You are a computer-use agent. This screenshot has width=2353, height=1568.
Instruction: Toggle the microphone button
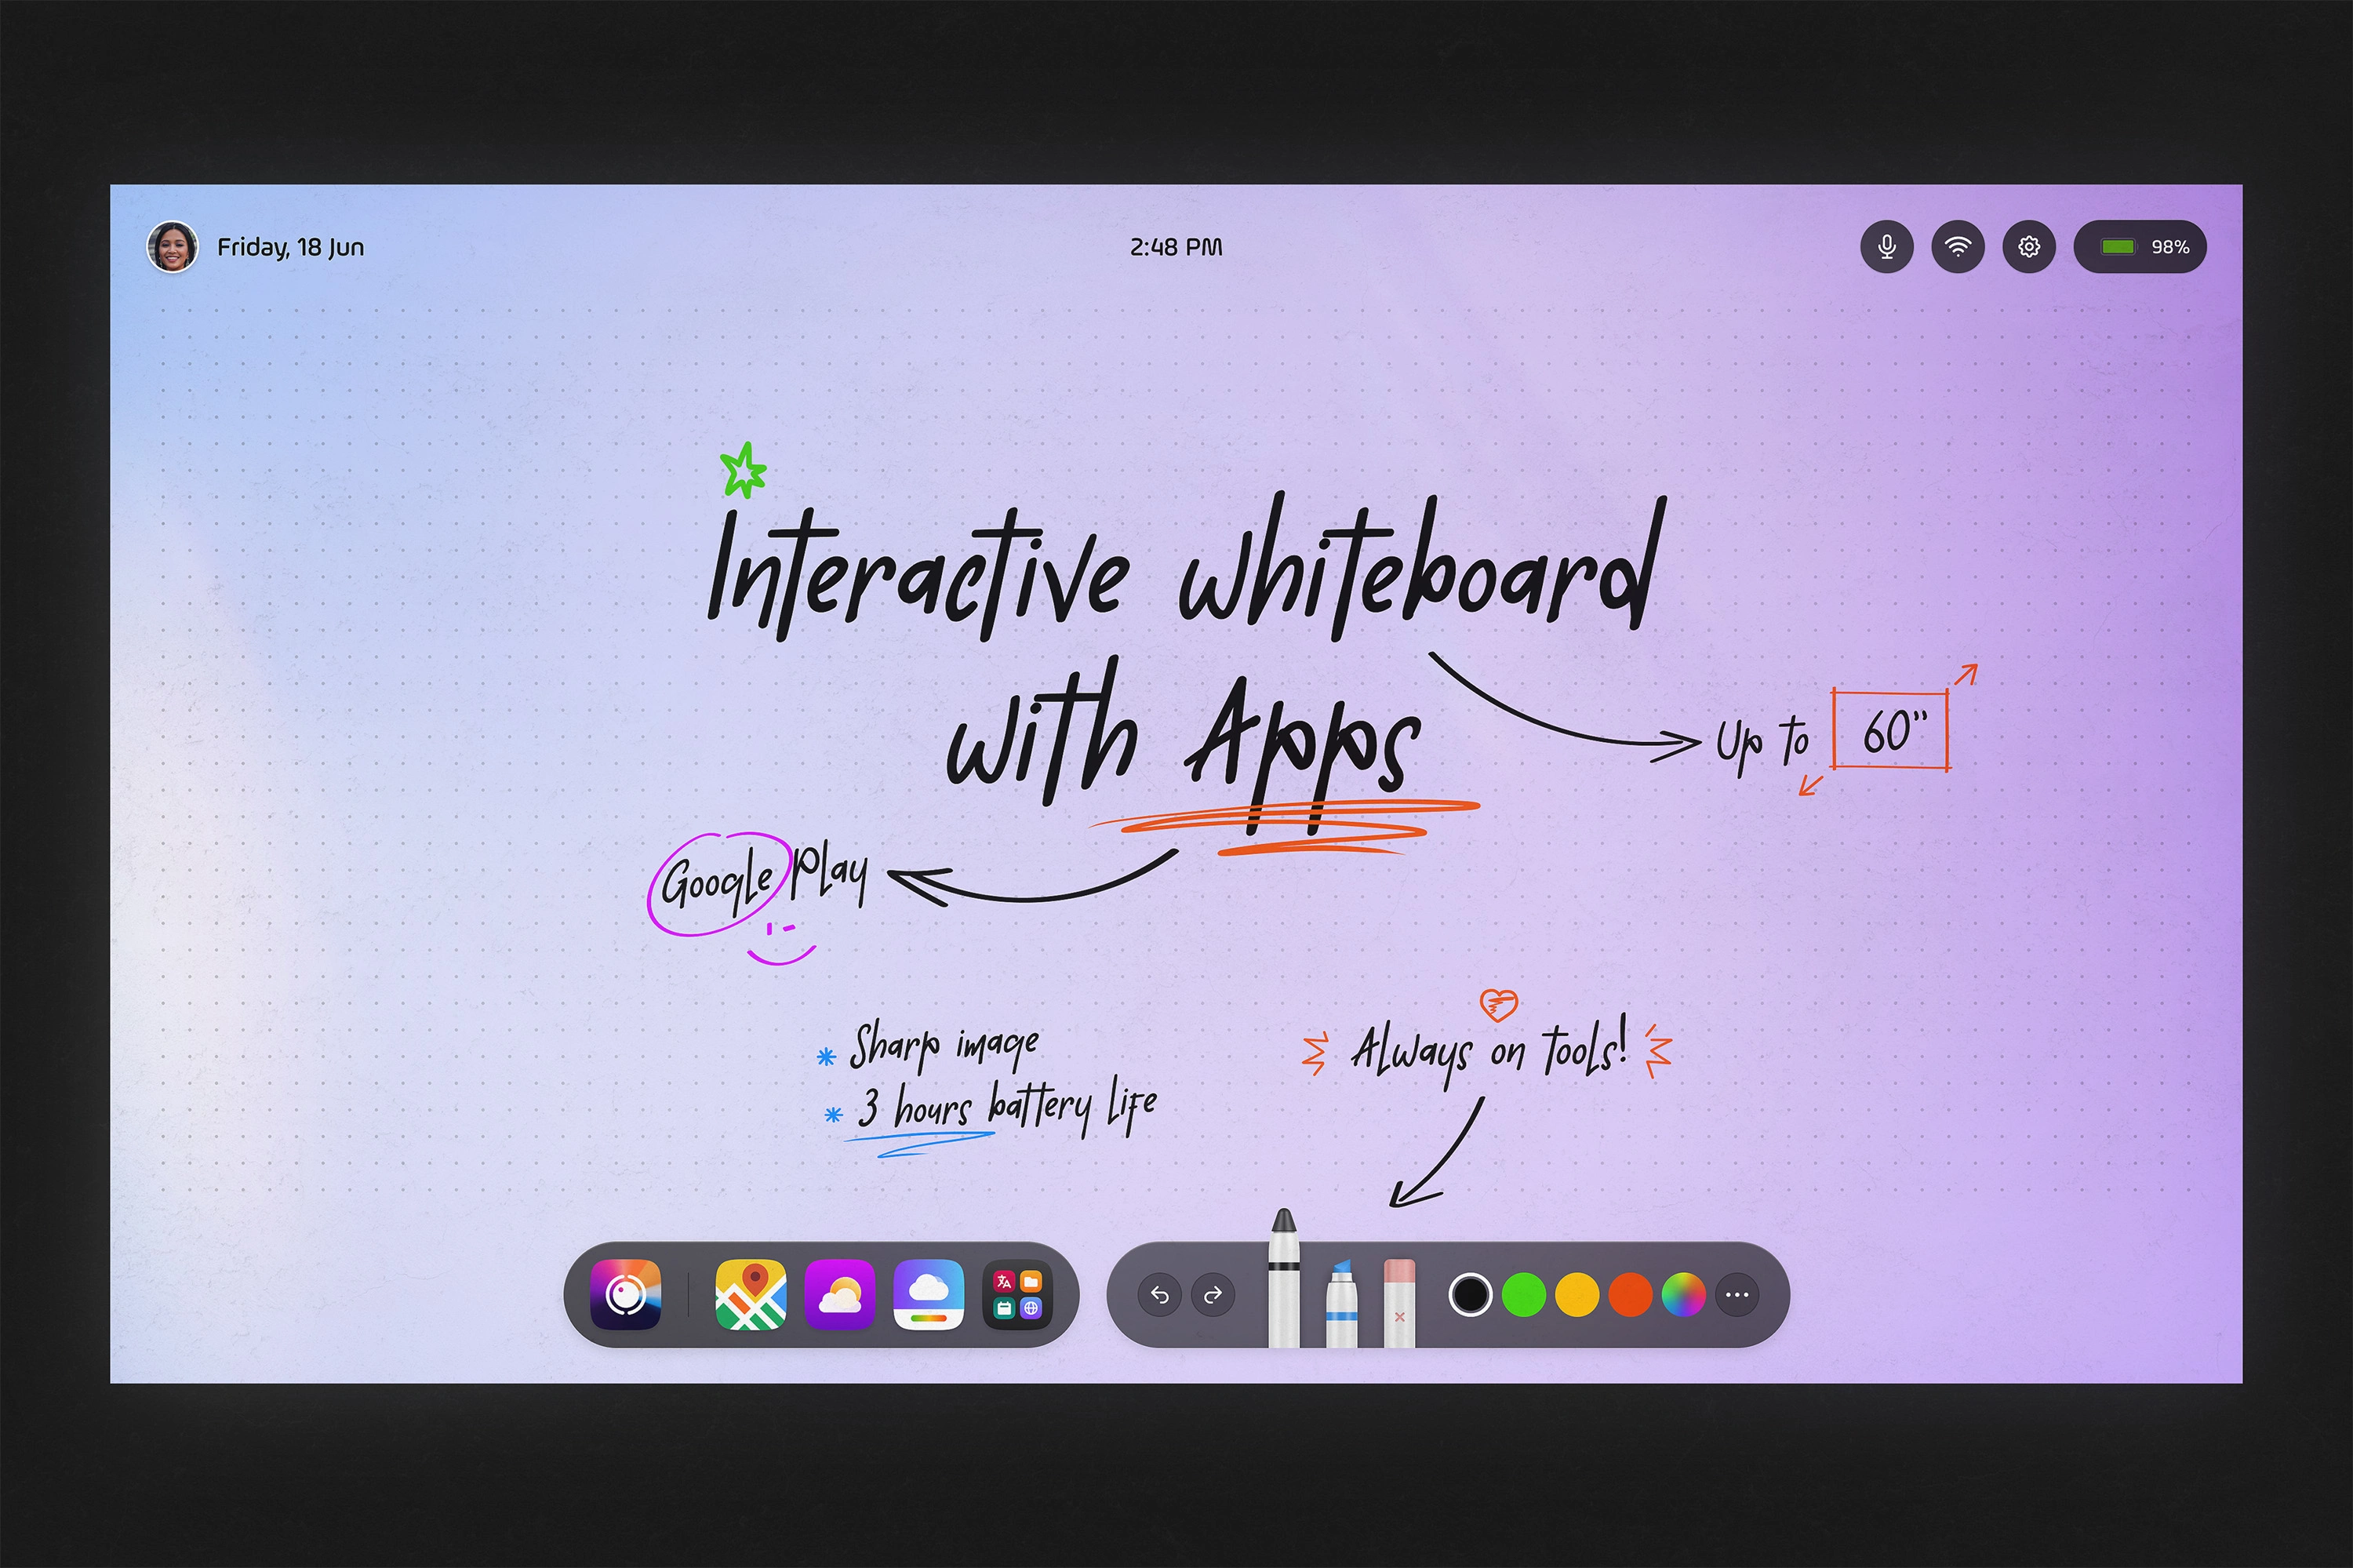[x=1886, y=246]
